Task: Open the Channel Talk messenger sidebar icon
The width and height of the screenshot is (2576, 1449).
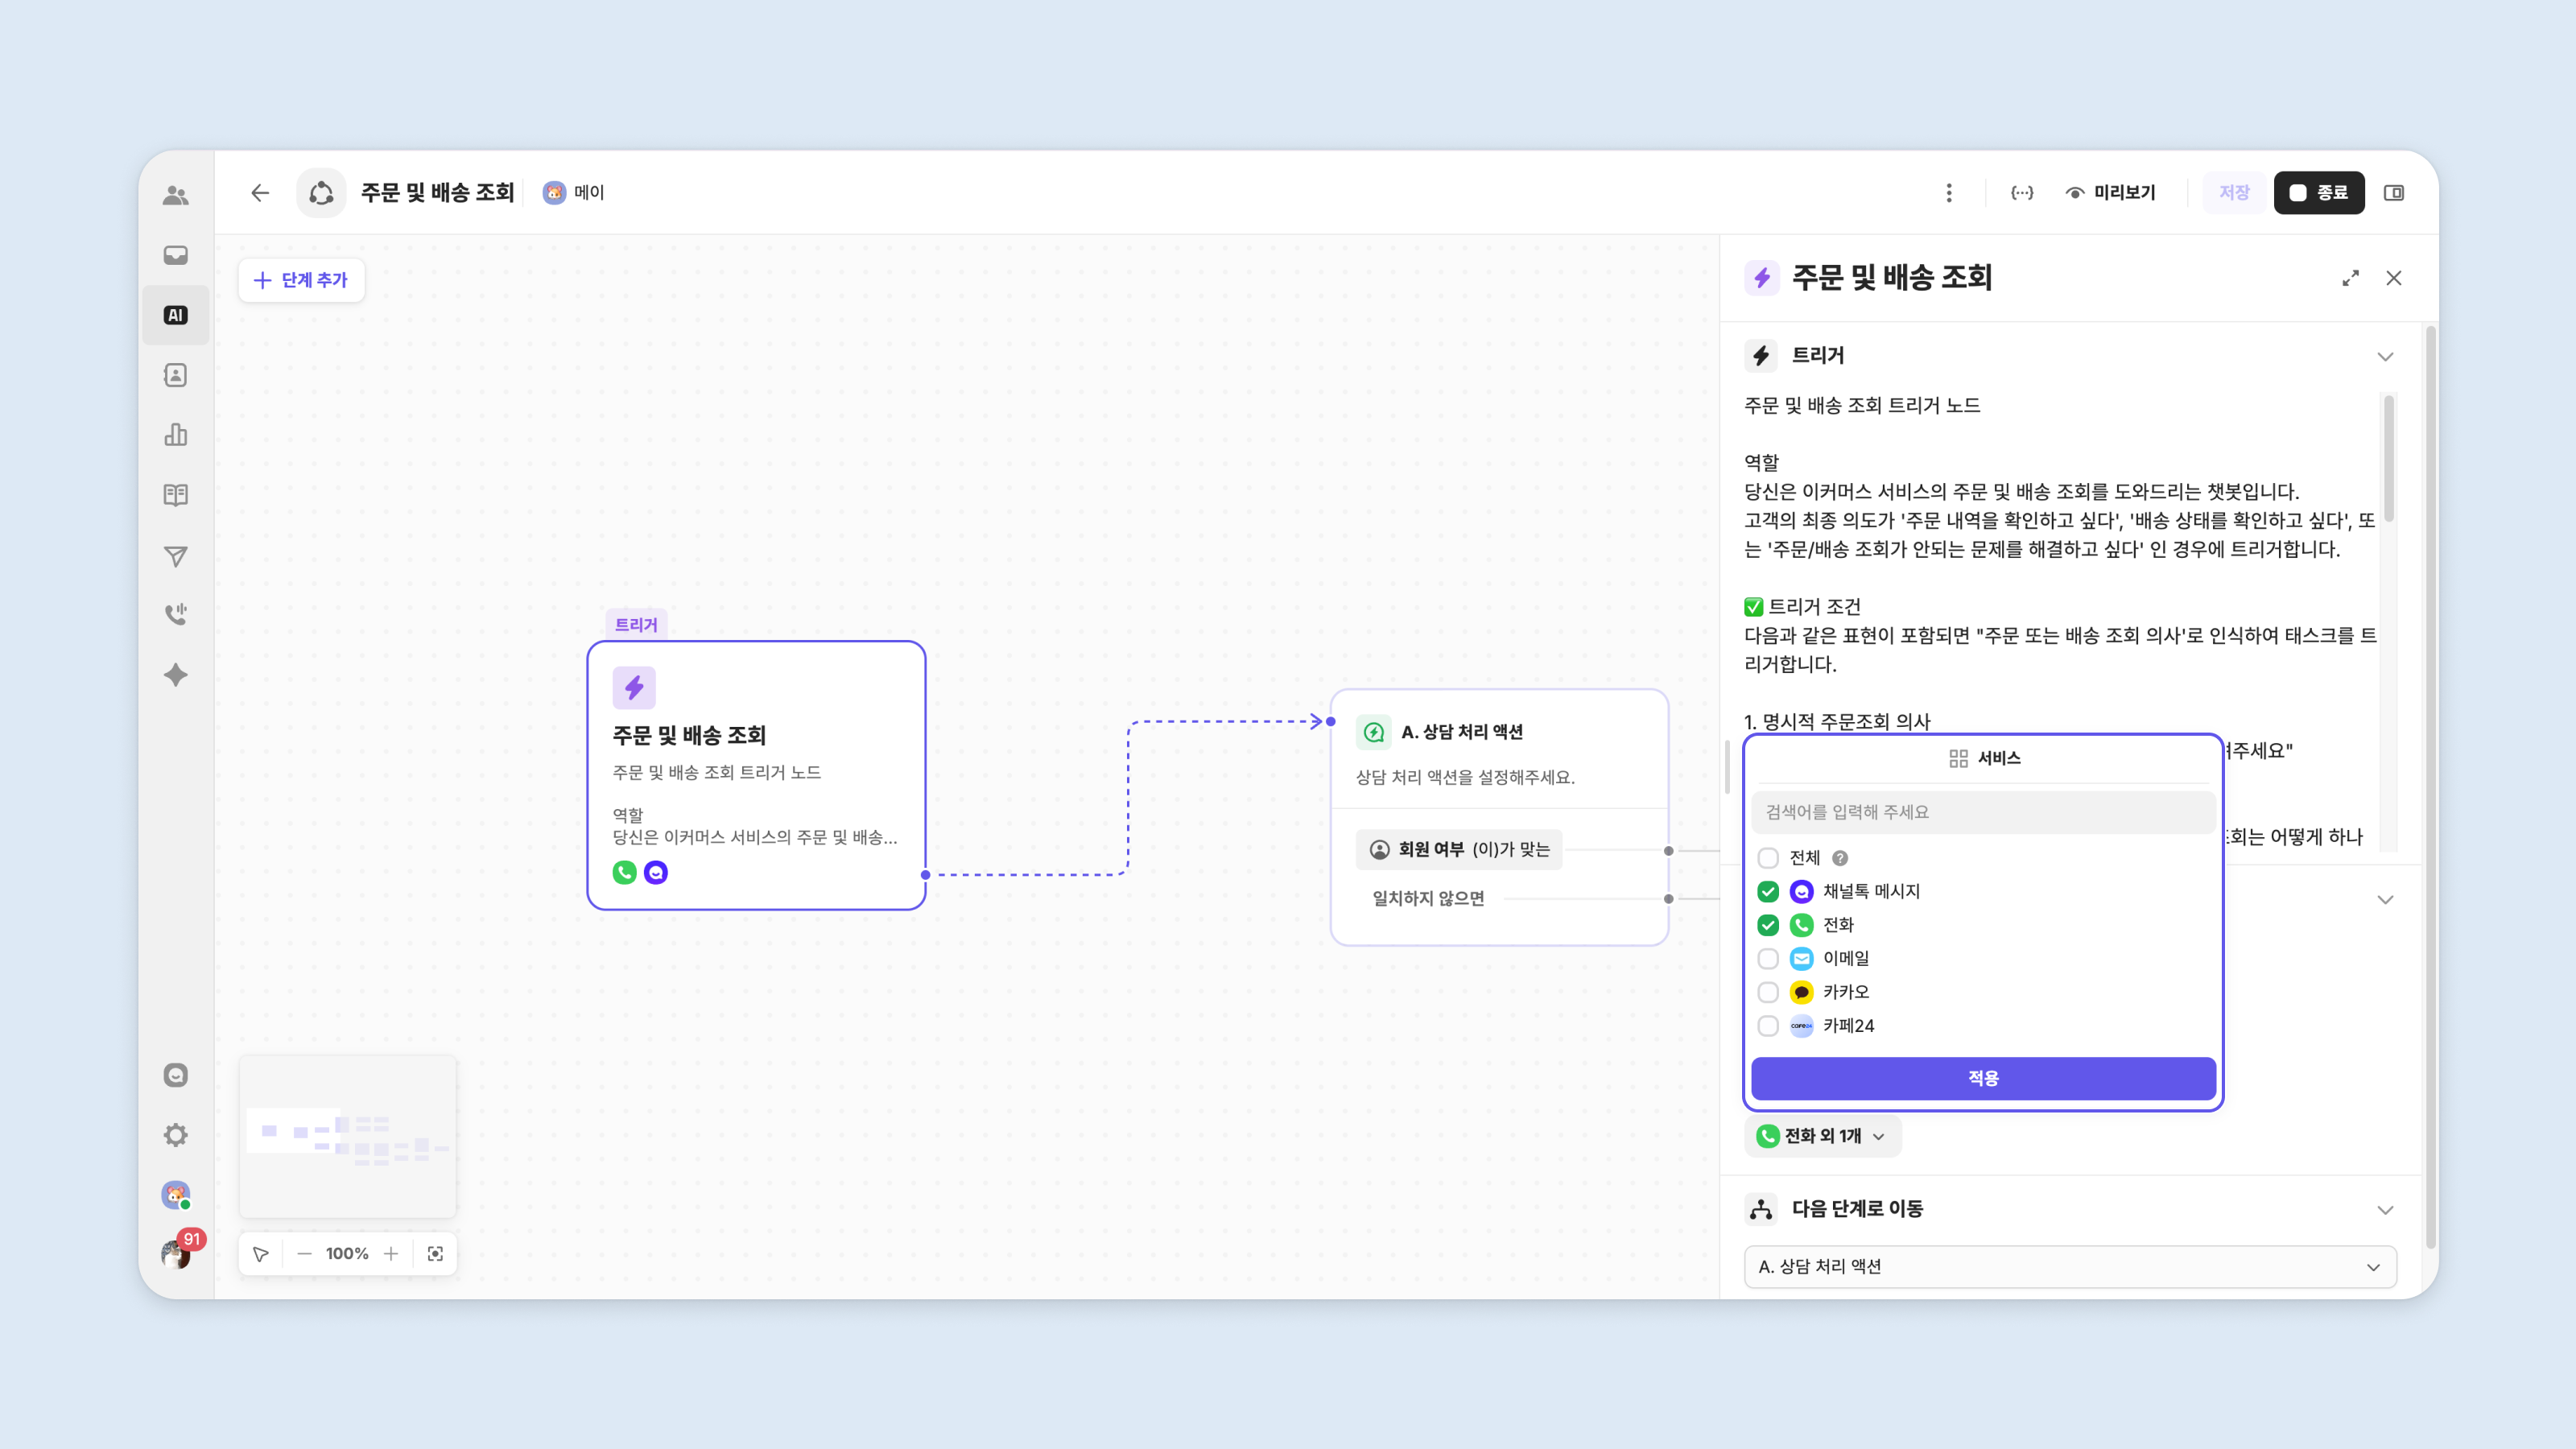Action: (x=175, y=1075)
